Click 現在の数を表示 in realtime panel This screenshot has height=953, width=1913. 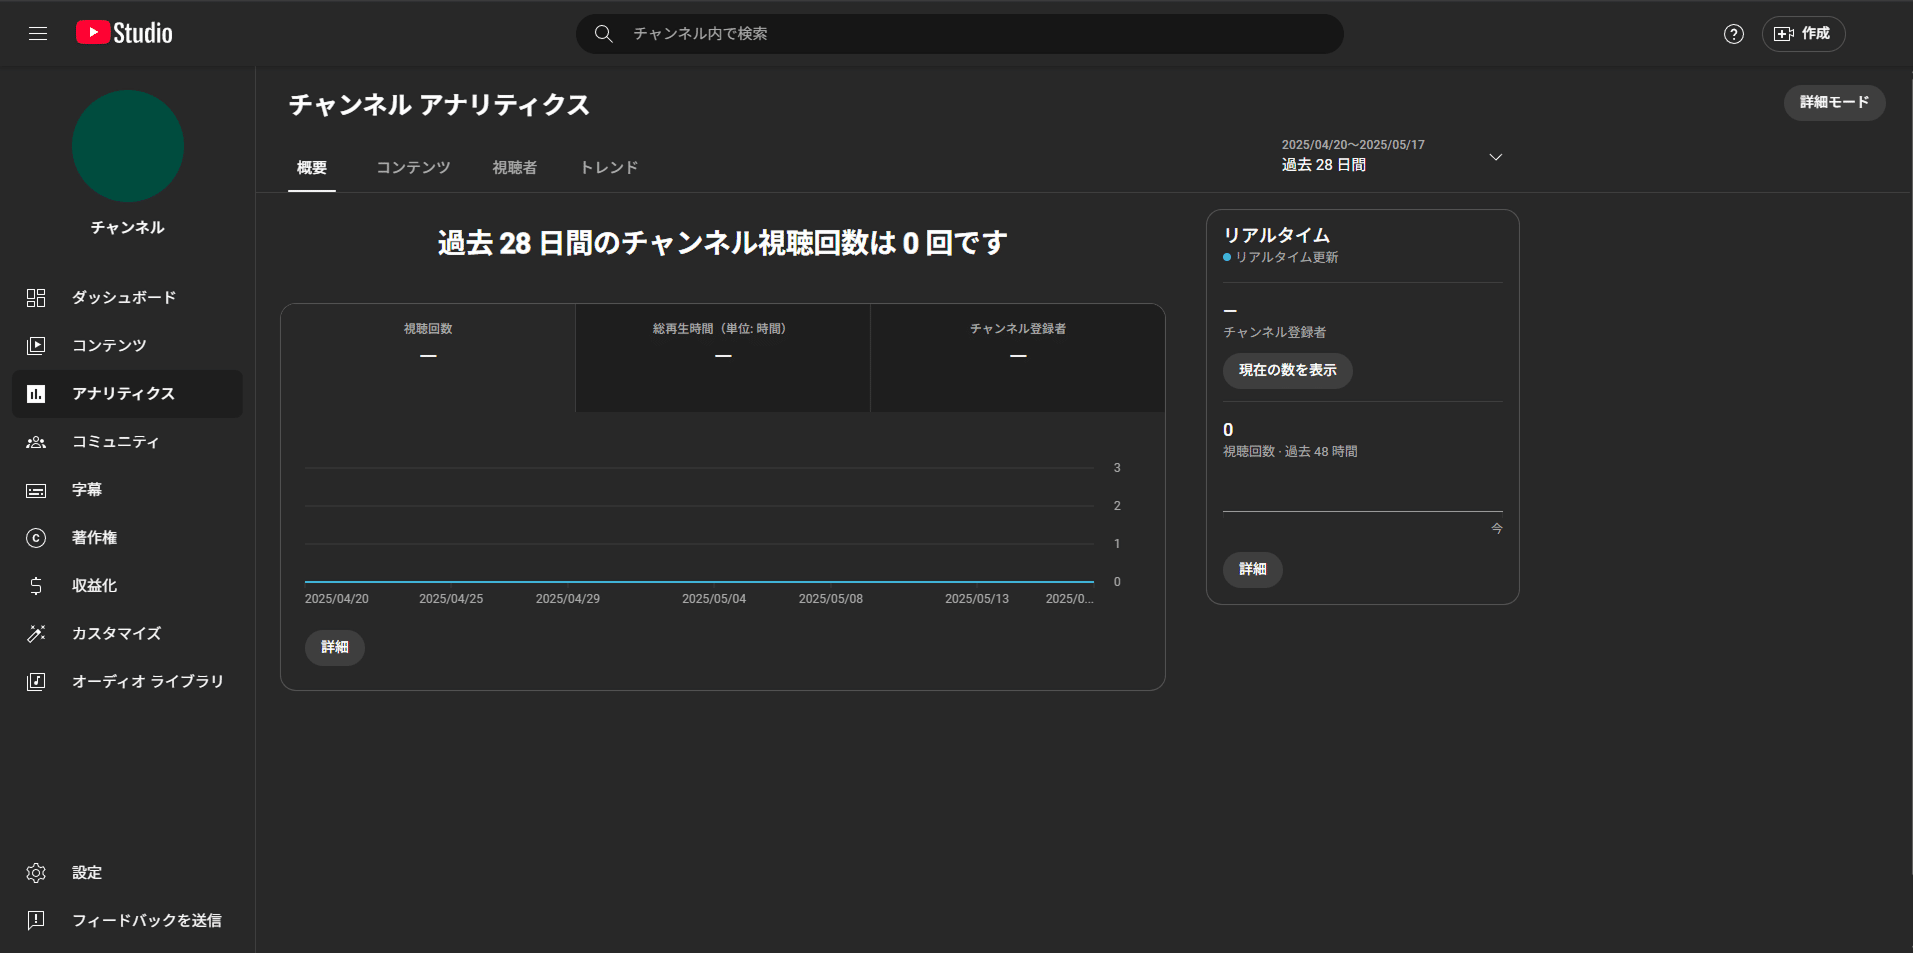pyautogui.click(x=1287, y=370)
